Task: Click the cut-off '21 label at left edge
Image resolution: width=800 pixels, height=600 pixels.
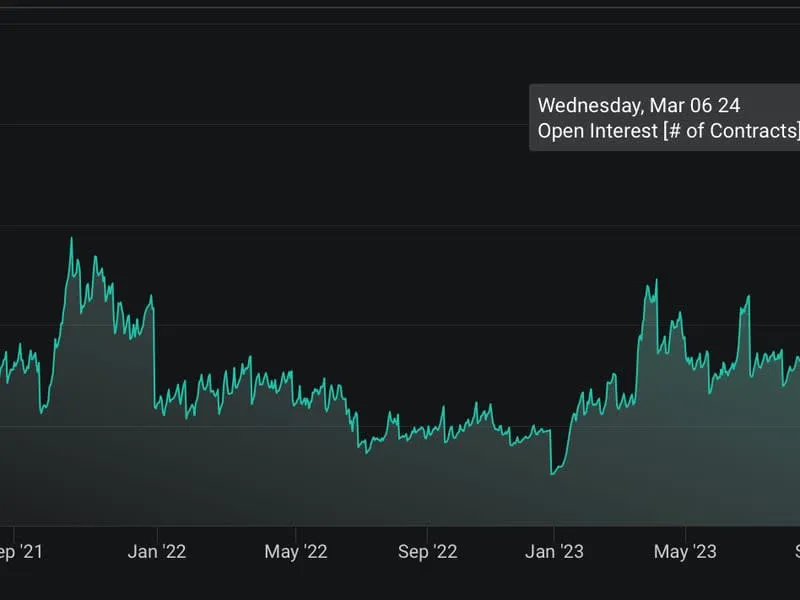Action: 20,552
